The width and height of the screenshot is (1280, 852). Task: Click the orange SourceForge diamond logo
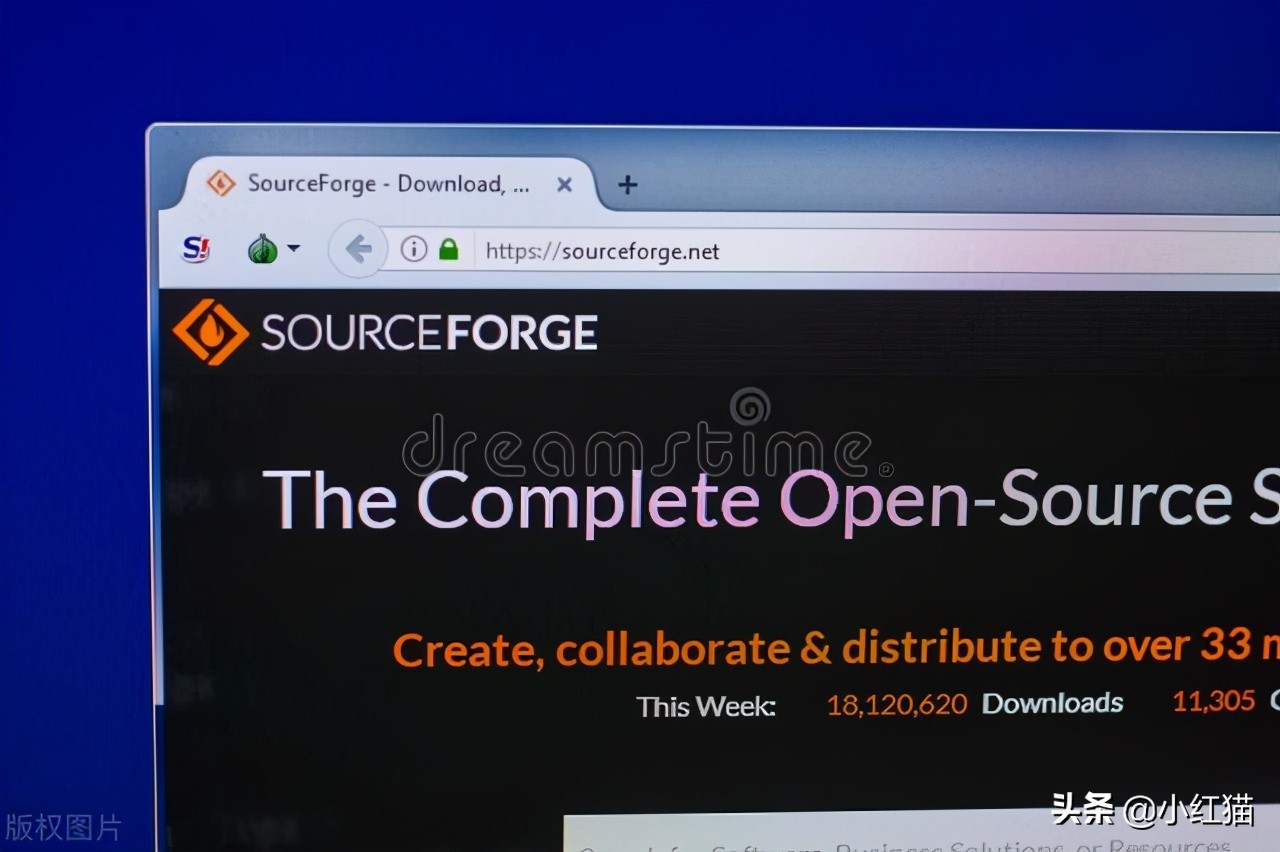pos(210,332)
